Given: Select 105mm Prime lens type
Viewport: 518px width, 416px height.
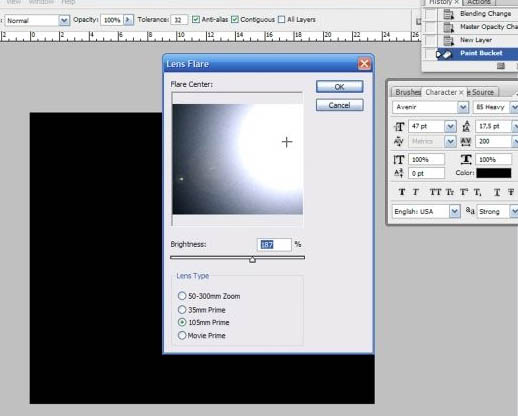Looking at the screenshot, I should point(182,322).
